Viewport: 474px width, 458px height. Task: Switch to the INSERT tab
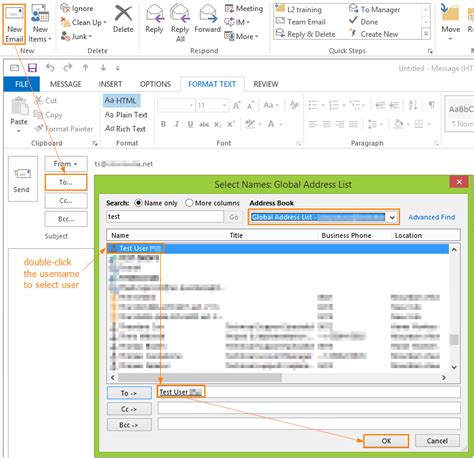click(x=110, y=84)
